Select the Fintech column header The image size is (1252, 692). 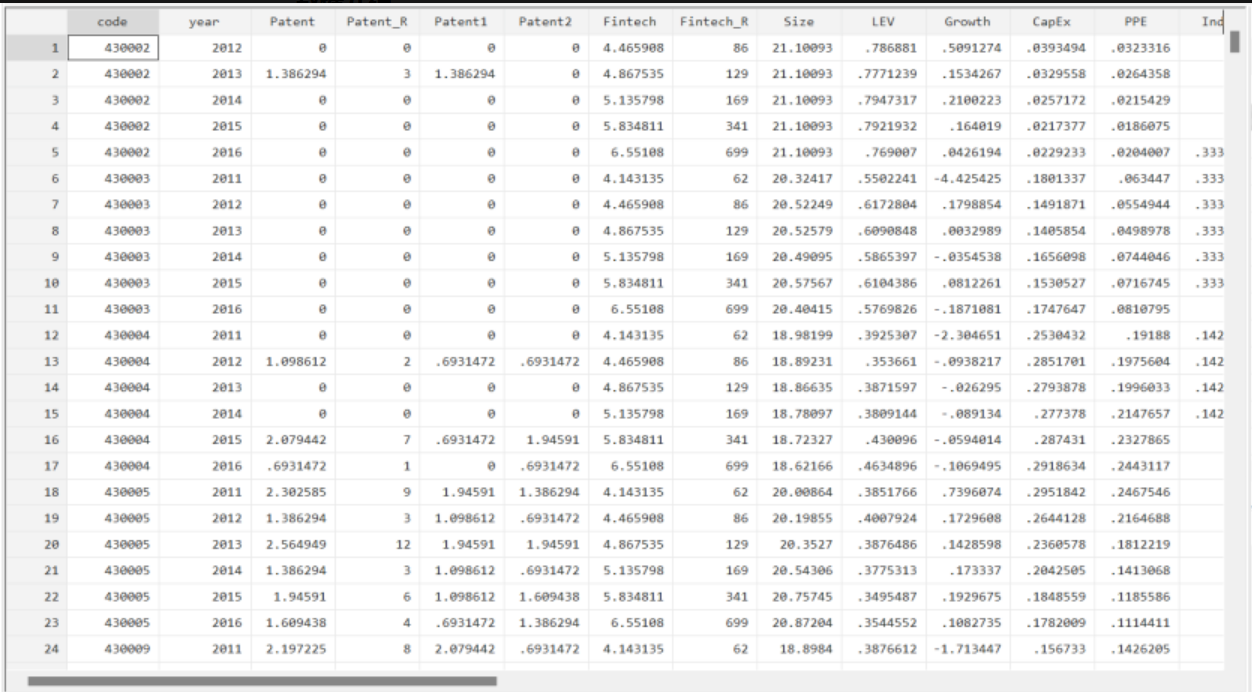click(x=631, y=21)
